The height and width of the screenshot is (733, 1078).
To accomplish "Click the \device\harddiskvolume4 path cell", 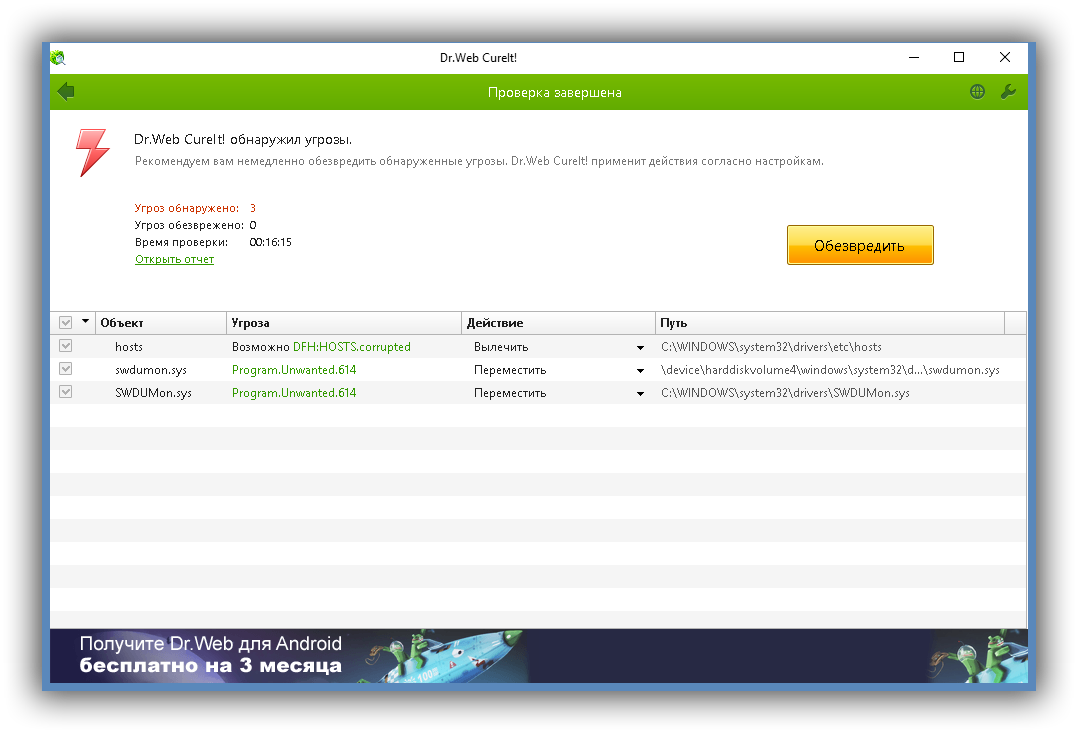I will [x=830, y=370].
